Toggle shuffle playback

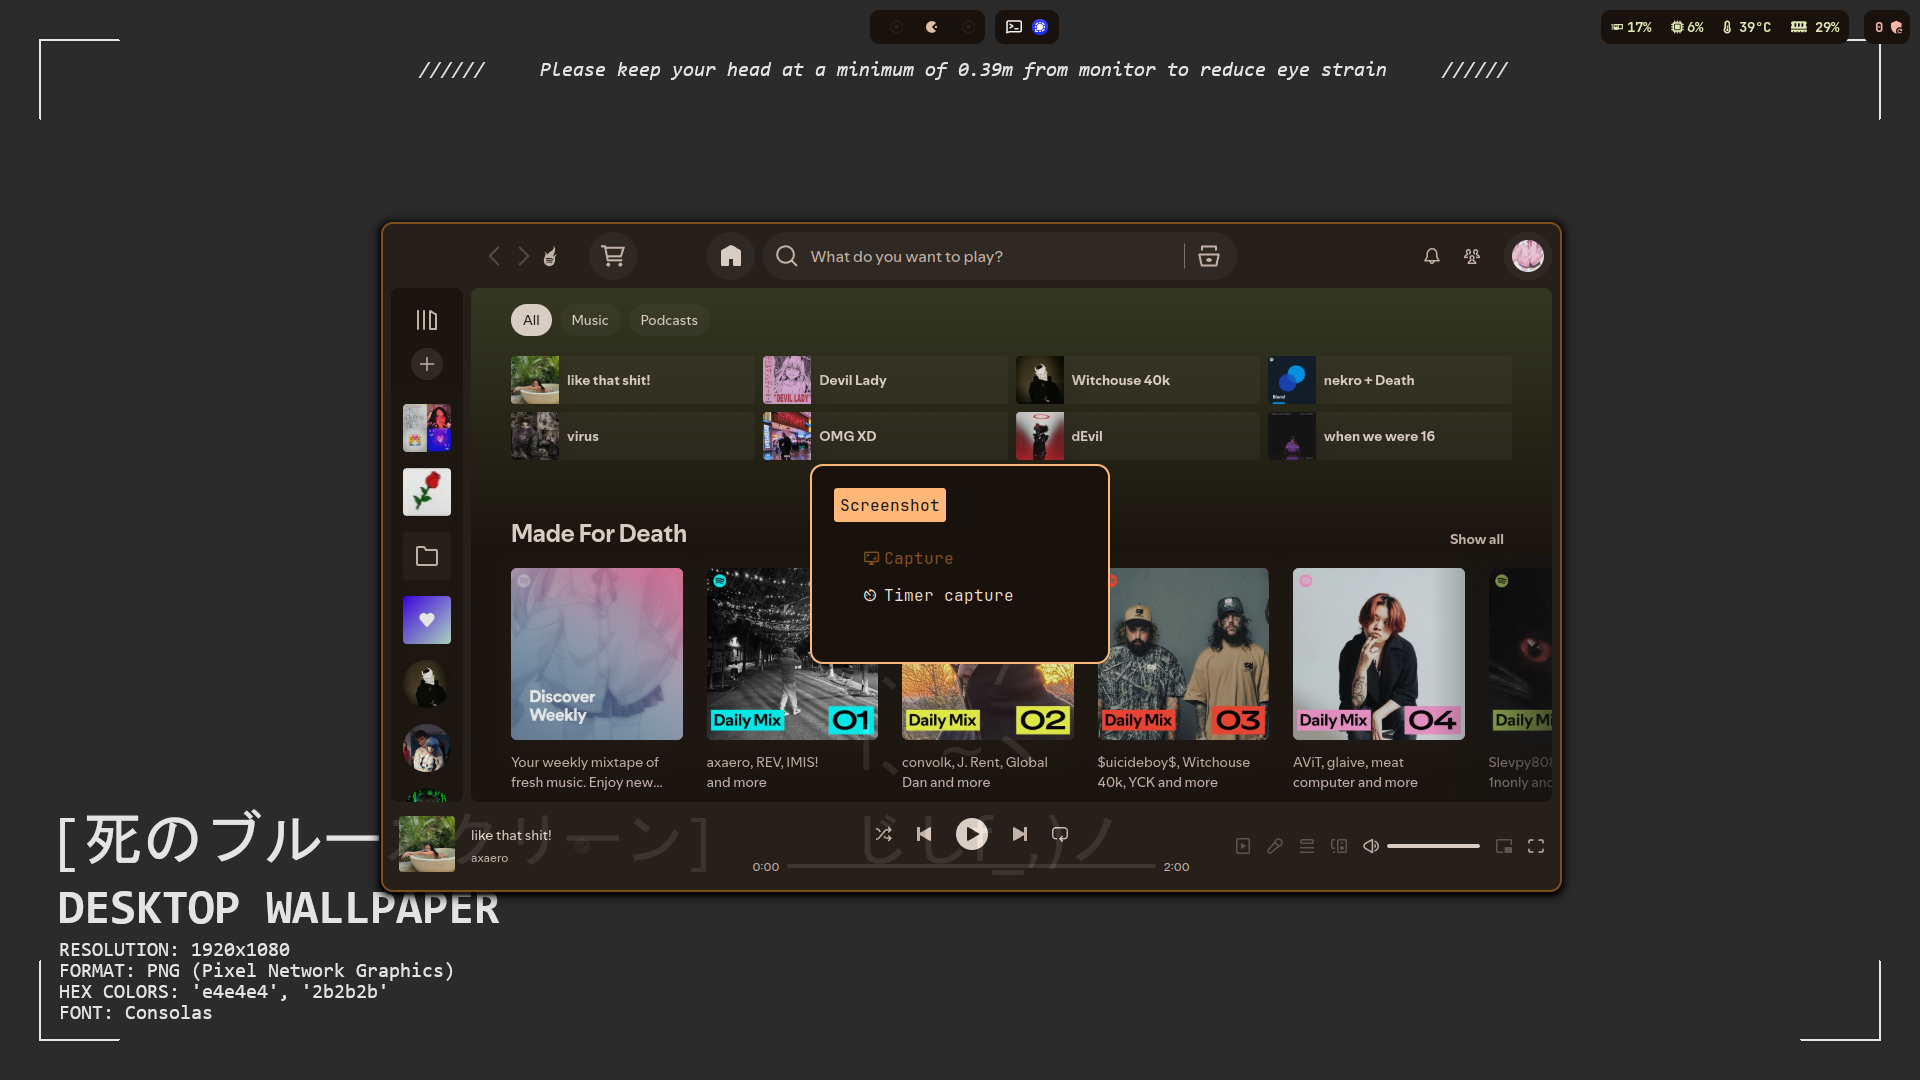884,834
